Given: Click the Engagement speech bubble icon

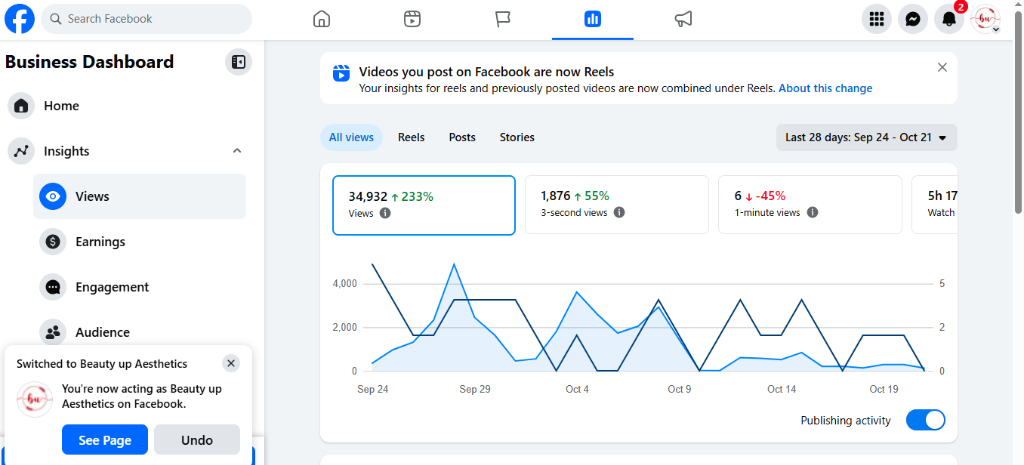Looking at the screenshot, I should (x=53, y=287).
